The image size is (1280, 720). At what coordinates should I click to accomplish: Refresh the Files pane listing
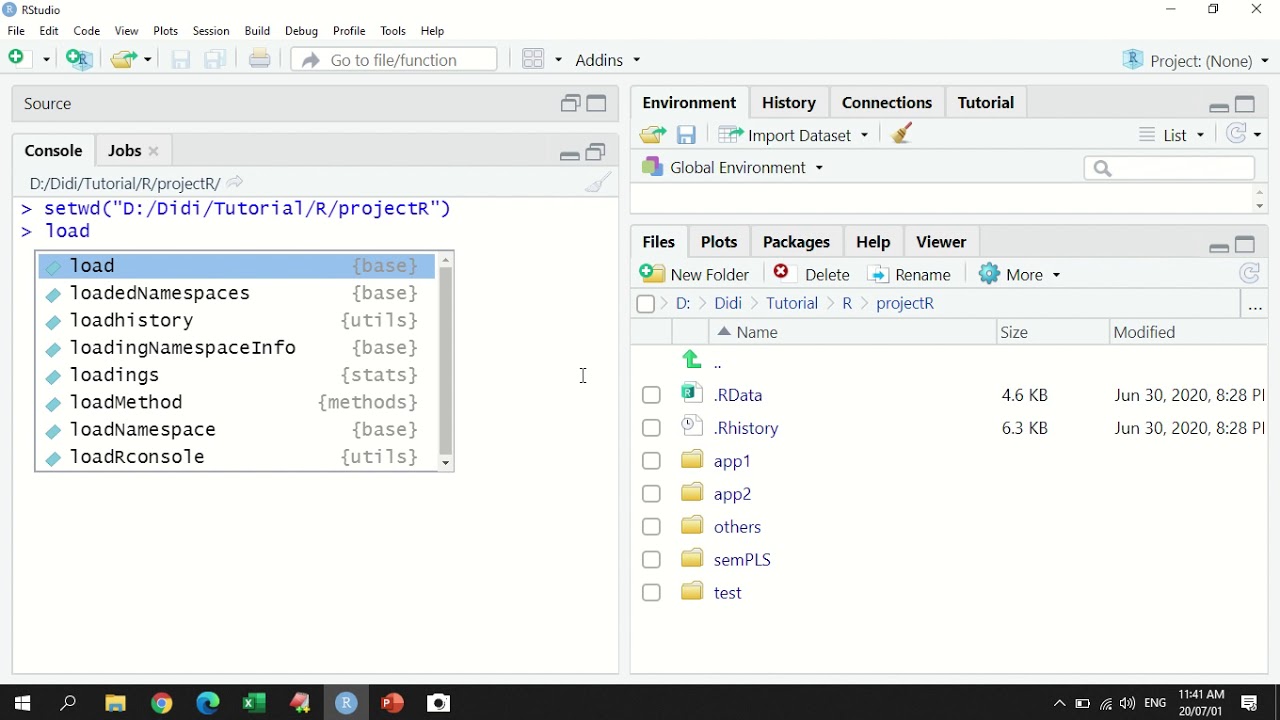click(1249, 274)
